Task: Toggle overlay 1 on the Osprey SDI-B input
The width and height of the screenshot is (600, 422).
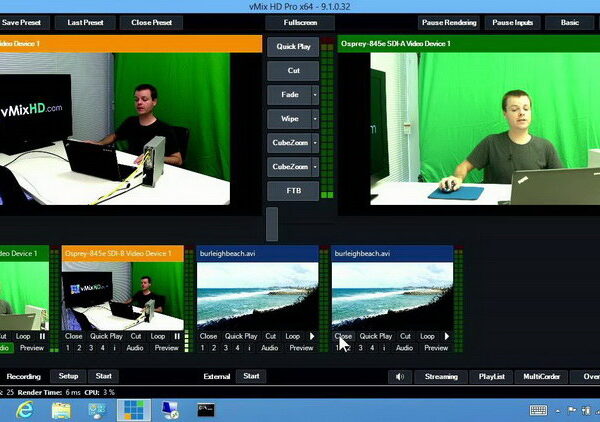Action: (x=68, y=348)
